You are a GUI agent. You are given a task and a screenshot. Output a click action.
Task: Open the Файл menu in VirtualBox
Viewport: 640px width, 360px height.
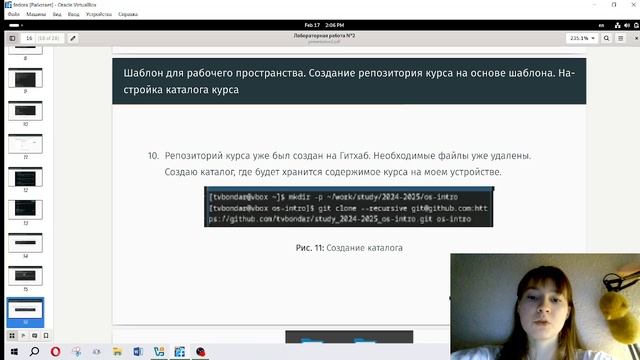click(13, 14)
